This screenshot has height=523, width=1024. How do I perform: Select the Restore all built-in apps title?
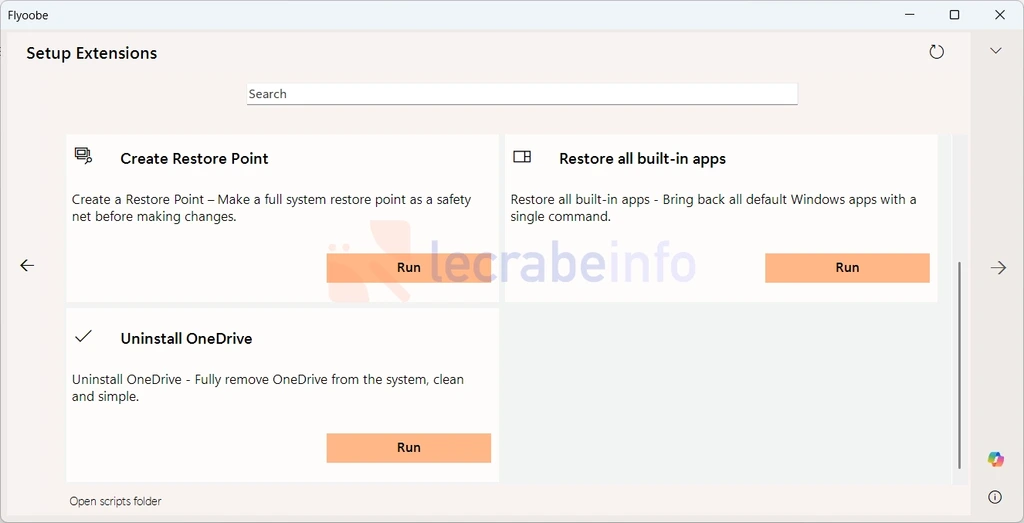pyautogui.click(x=643, y=159)
